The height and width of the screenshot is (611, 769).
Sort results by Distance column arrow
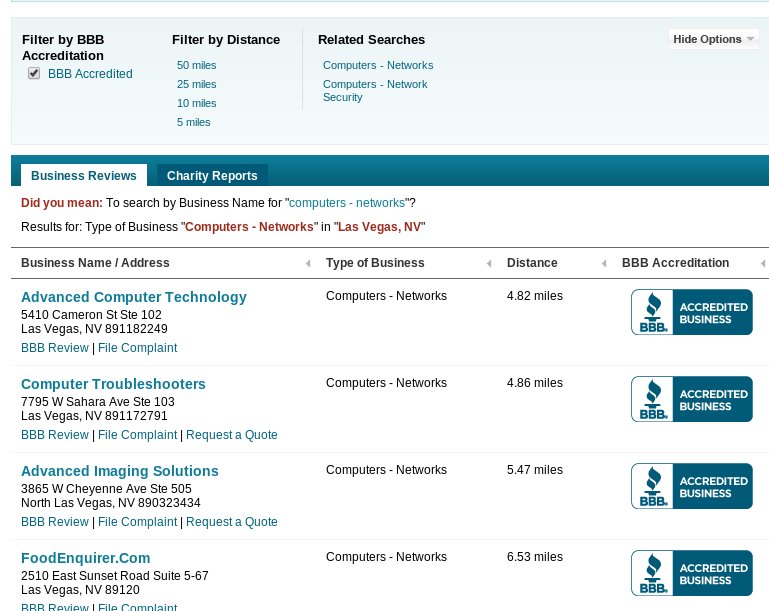[x=604, y=264]
